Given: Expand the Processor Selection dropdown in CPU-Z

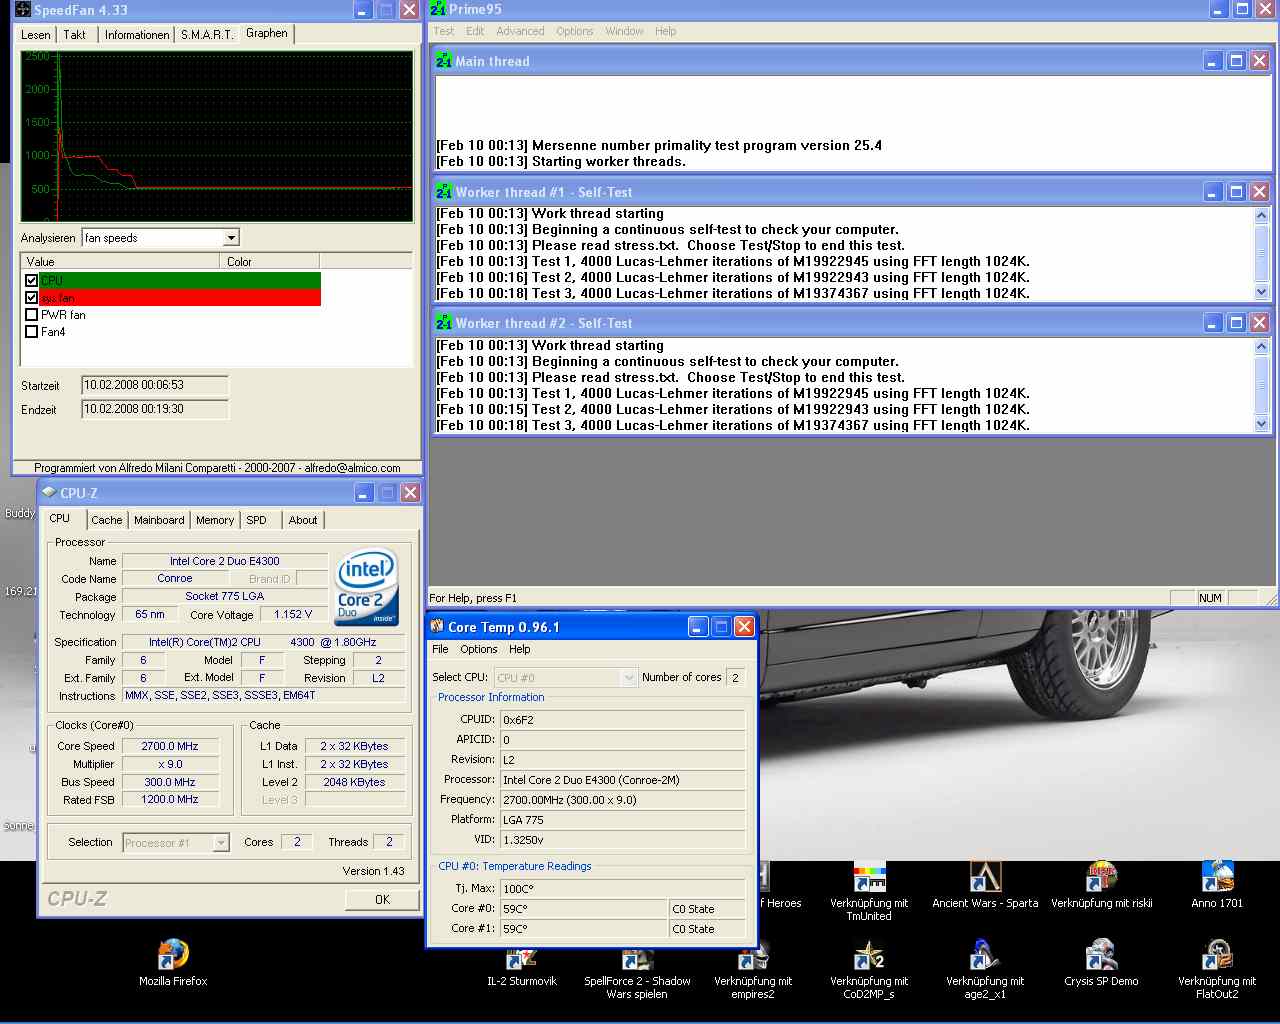Looking at the screenshot, I should (x=221, y=843).
